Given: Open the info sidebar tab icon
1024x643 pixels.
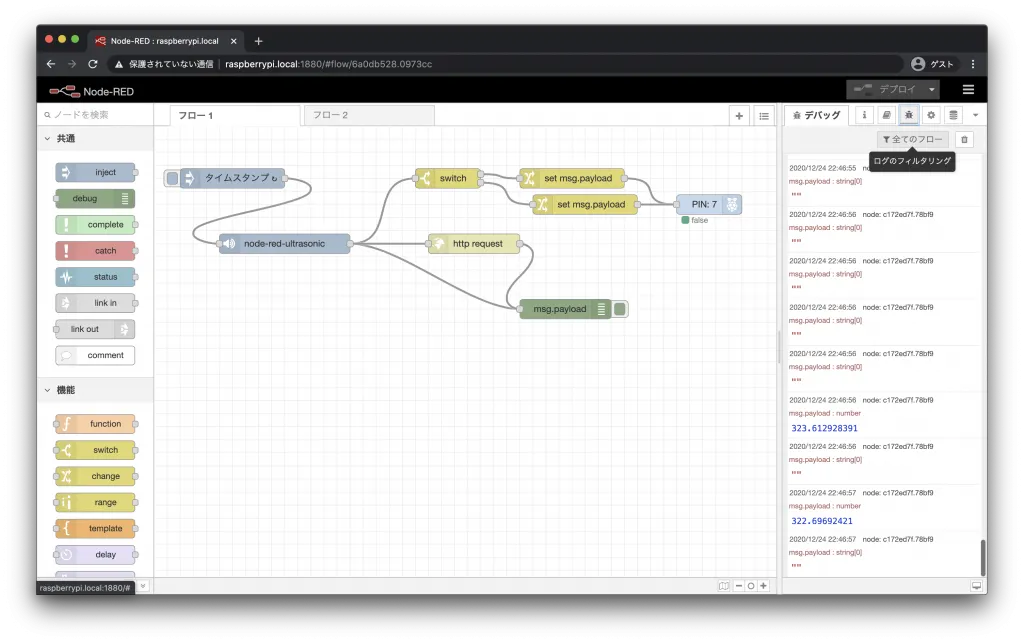Looking at the screenshot, I should 864,115.
